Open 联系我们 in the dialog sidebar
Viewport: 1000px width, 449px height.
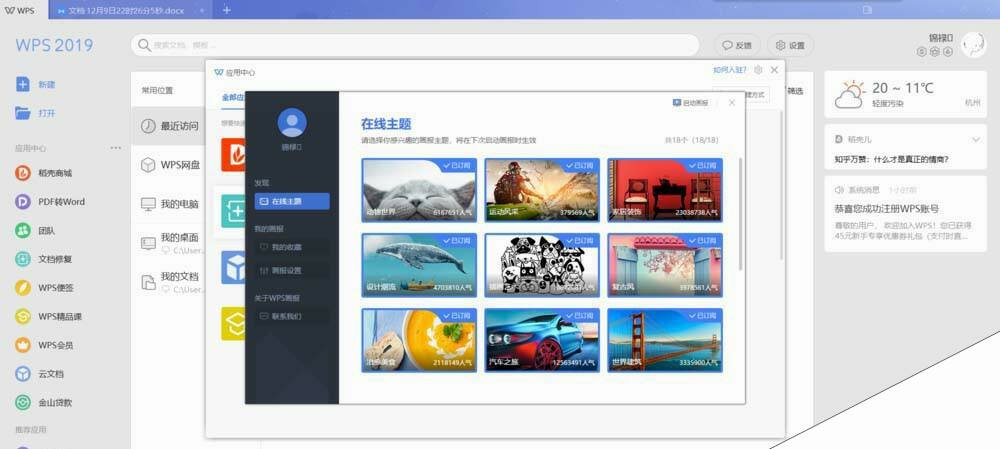(292, 316)
